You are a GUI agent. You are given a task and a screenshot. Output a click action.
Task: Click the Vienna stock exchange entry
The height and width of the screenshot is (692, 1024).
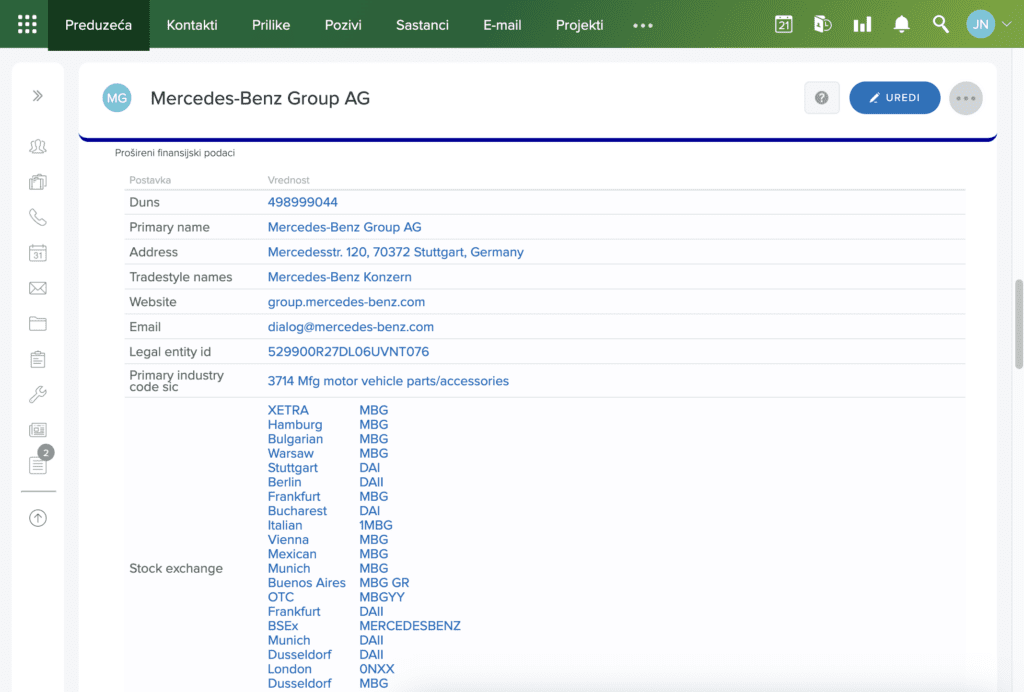coord(288,539)
